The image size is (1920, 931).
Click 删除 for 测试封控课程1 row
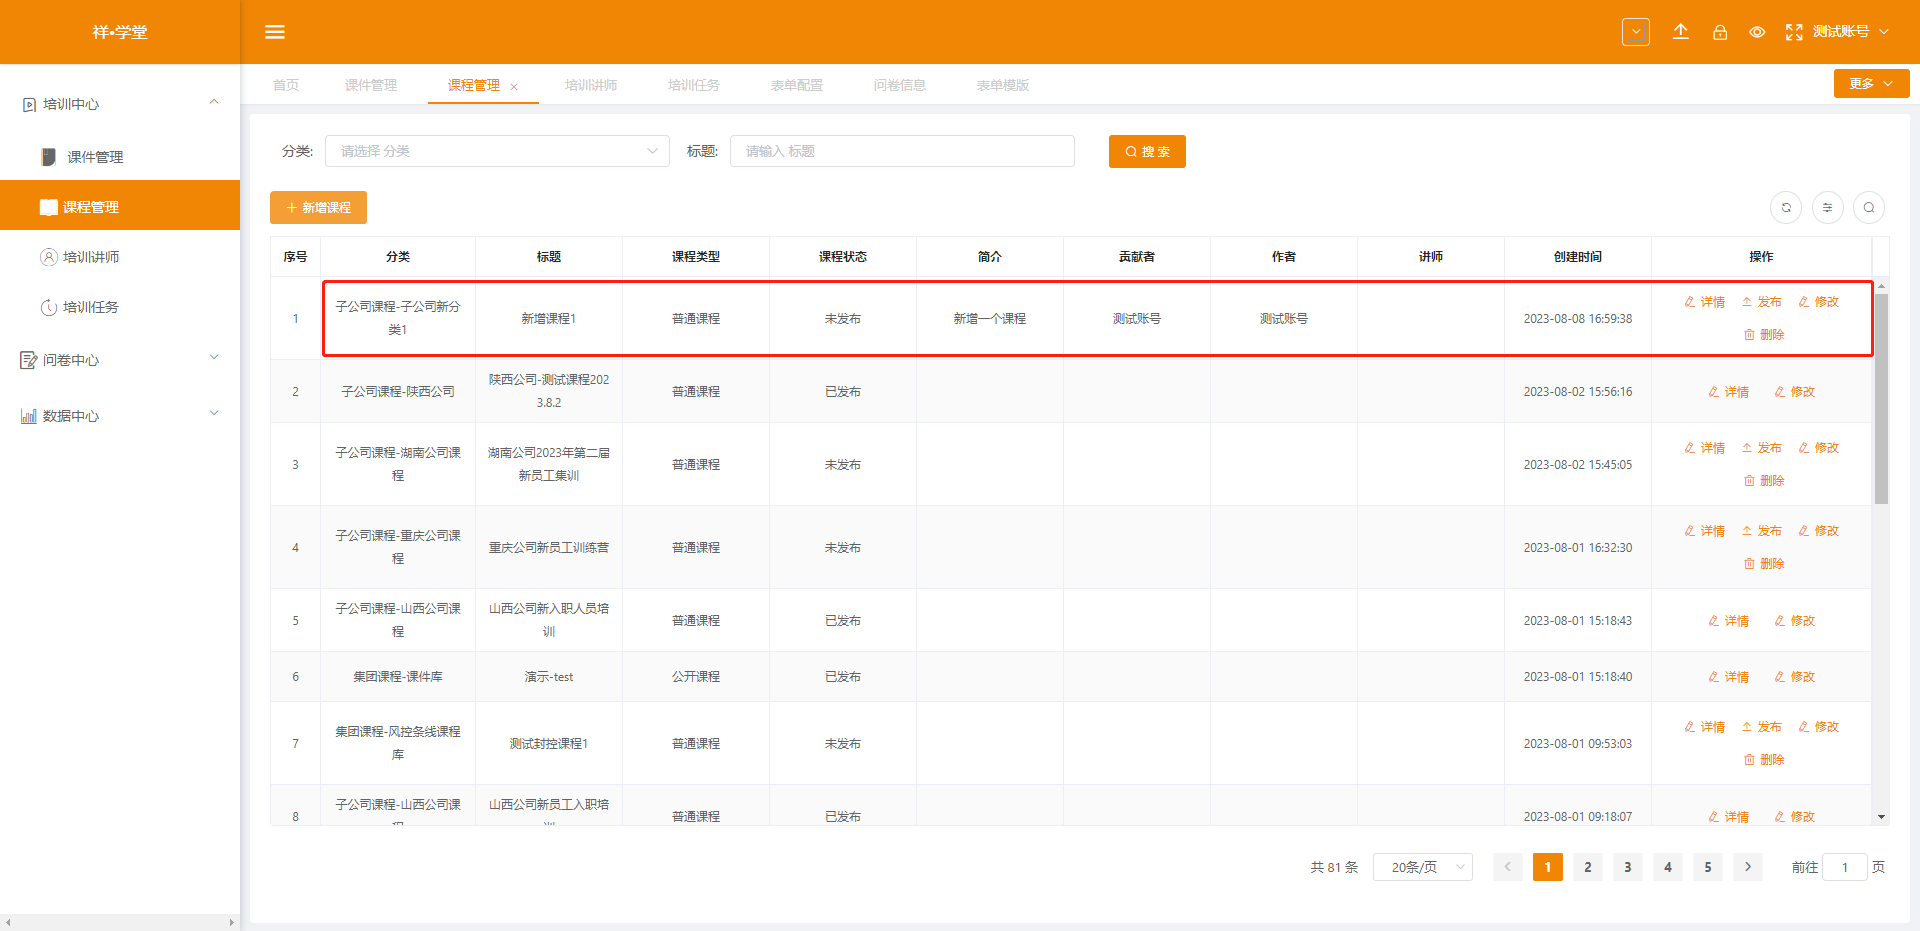pos(1764,760)
